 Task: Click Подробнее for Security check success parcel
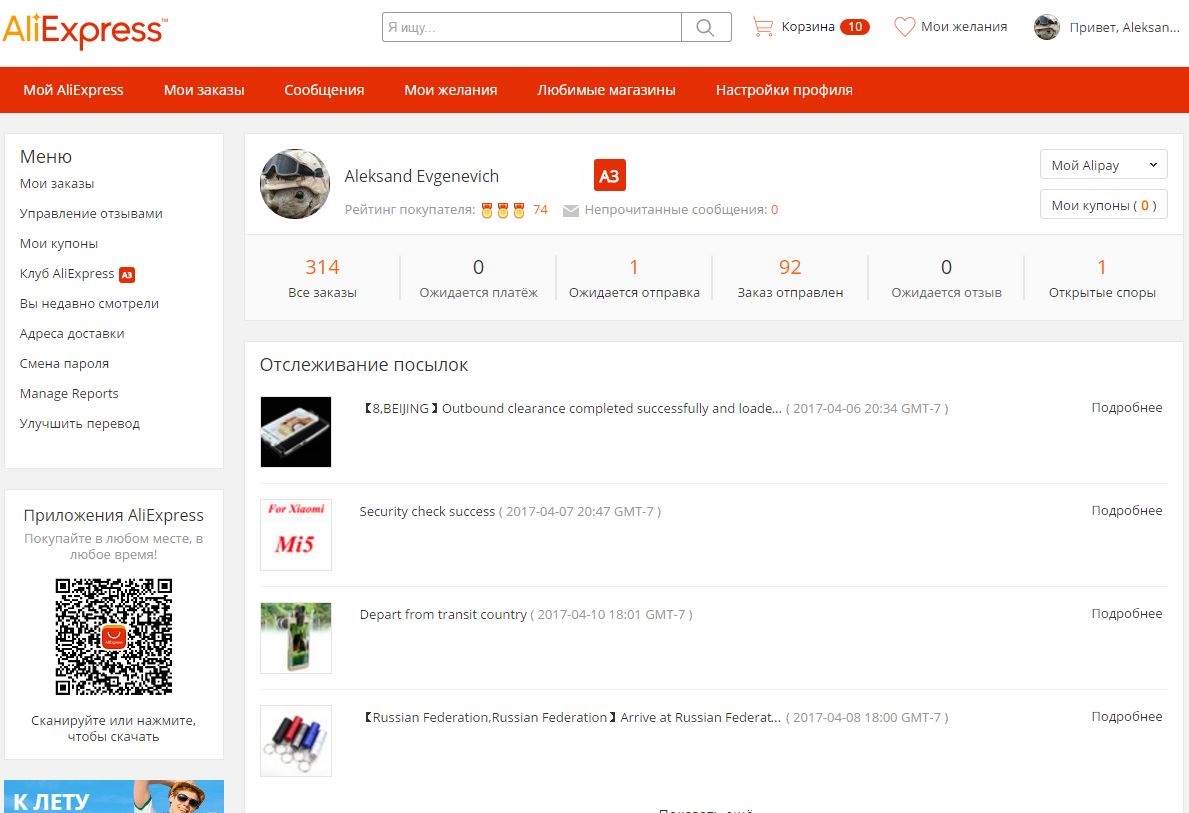click(1127, 510)
